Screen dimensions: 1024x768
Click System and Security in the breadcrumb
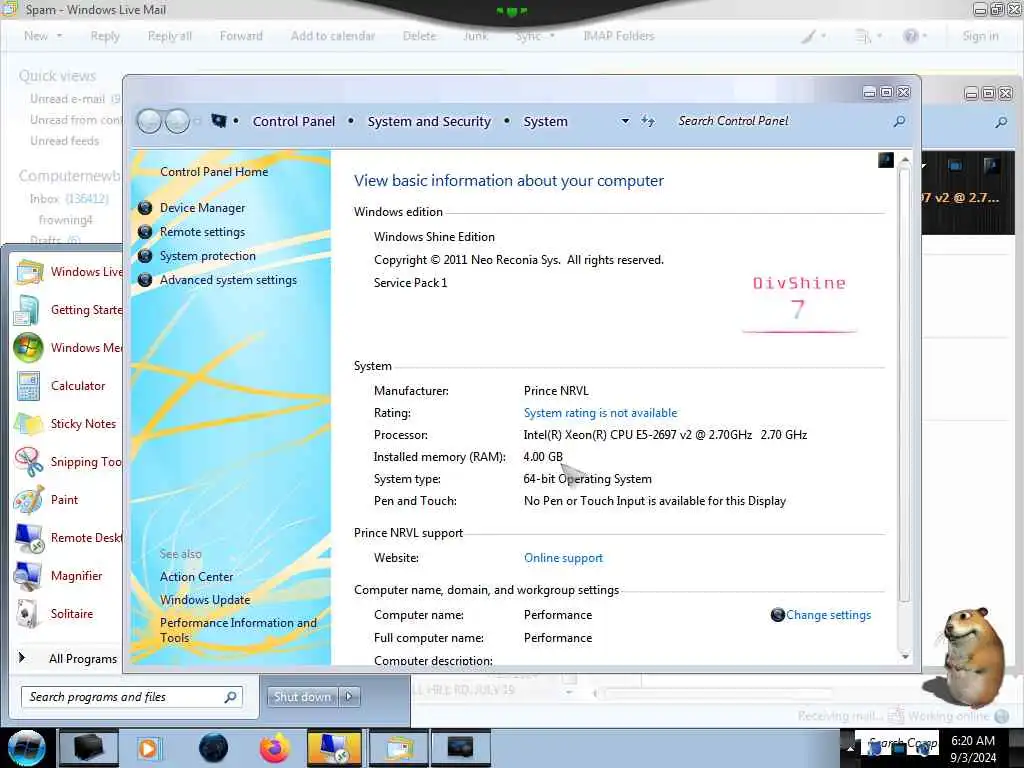(429, 121)
